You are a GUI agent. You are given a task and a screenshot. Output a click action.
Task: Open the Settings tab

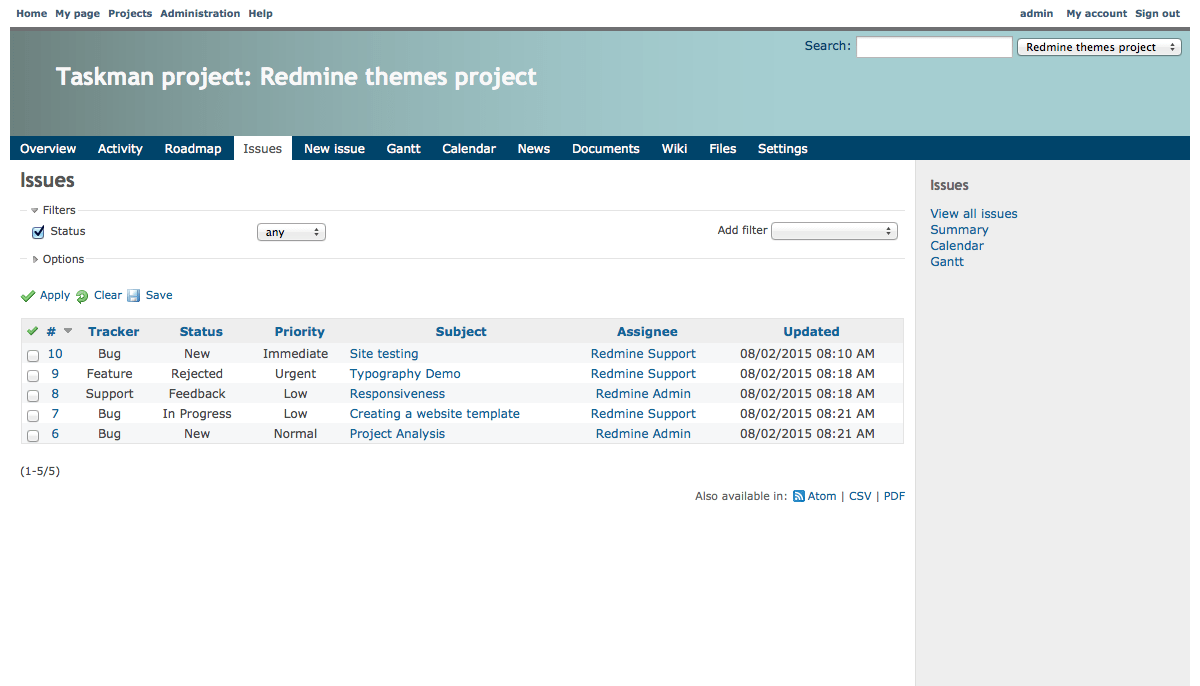click(783, 149)
